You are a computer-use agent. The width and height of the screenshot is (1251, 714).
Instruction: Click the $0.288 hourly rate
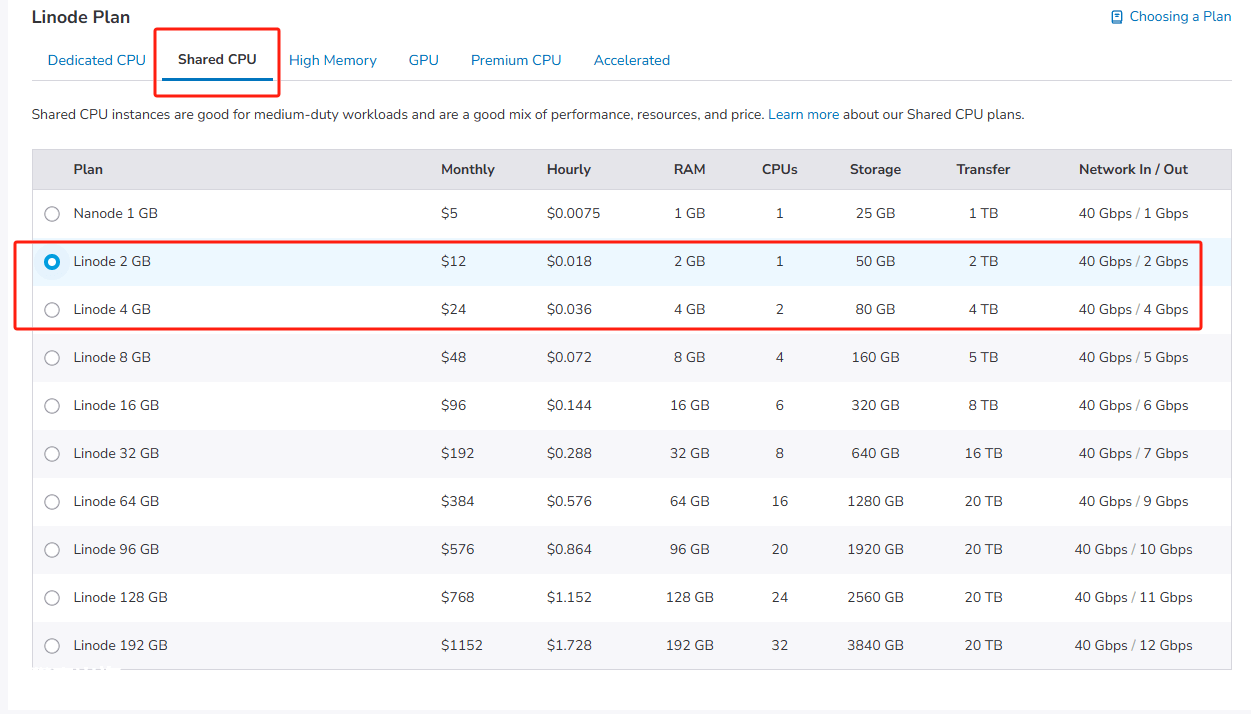(570, 453)
